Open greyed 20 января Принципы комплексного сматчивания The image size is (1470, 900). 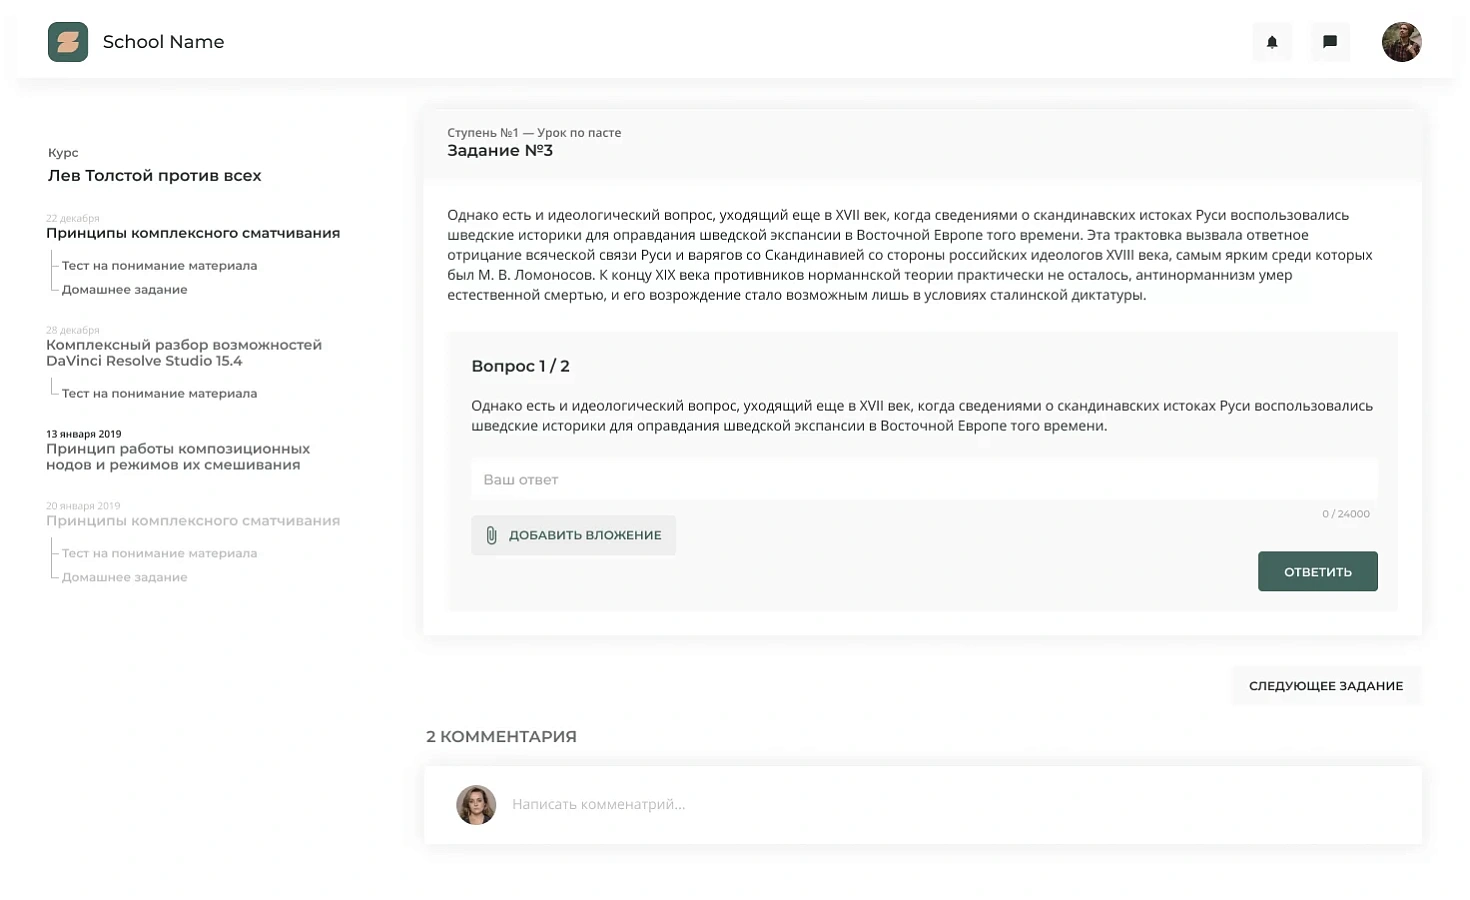(x=193, y=521)
